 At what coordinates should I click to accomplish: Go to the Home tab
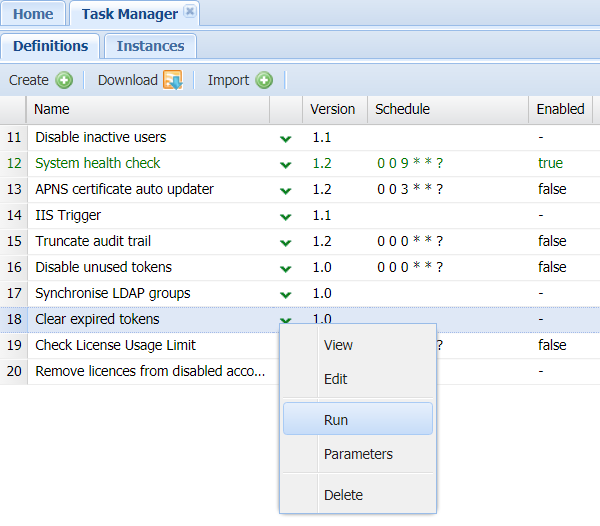tap(33, 14)
